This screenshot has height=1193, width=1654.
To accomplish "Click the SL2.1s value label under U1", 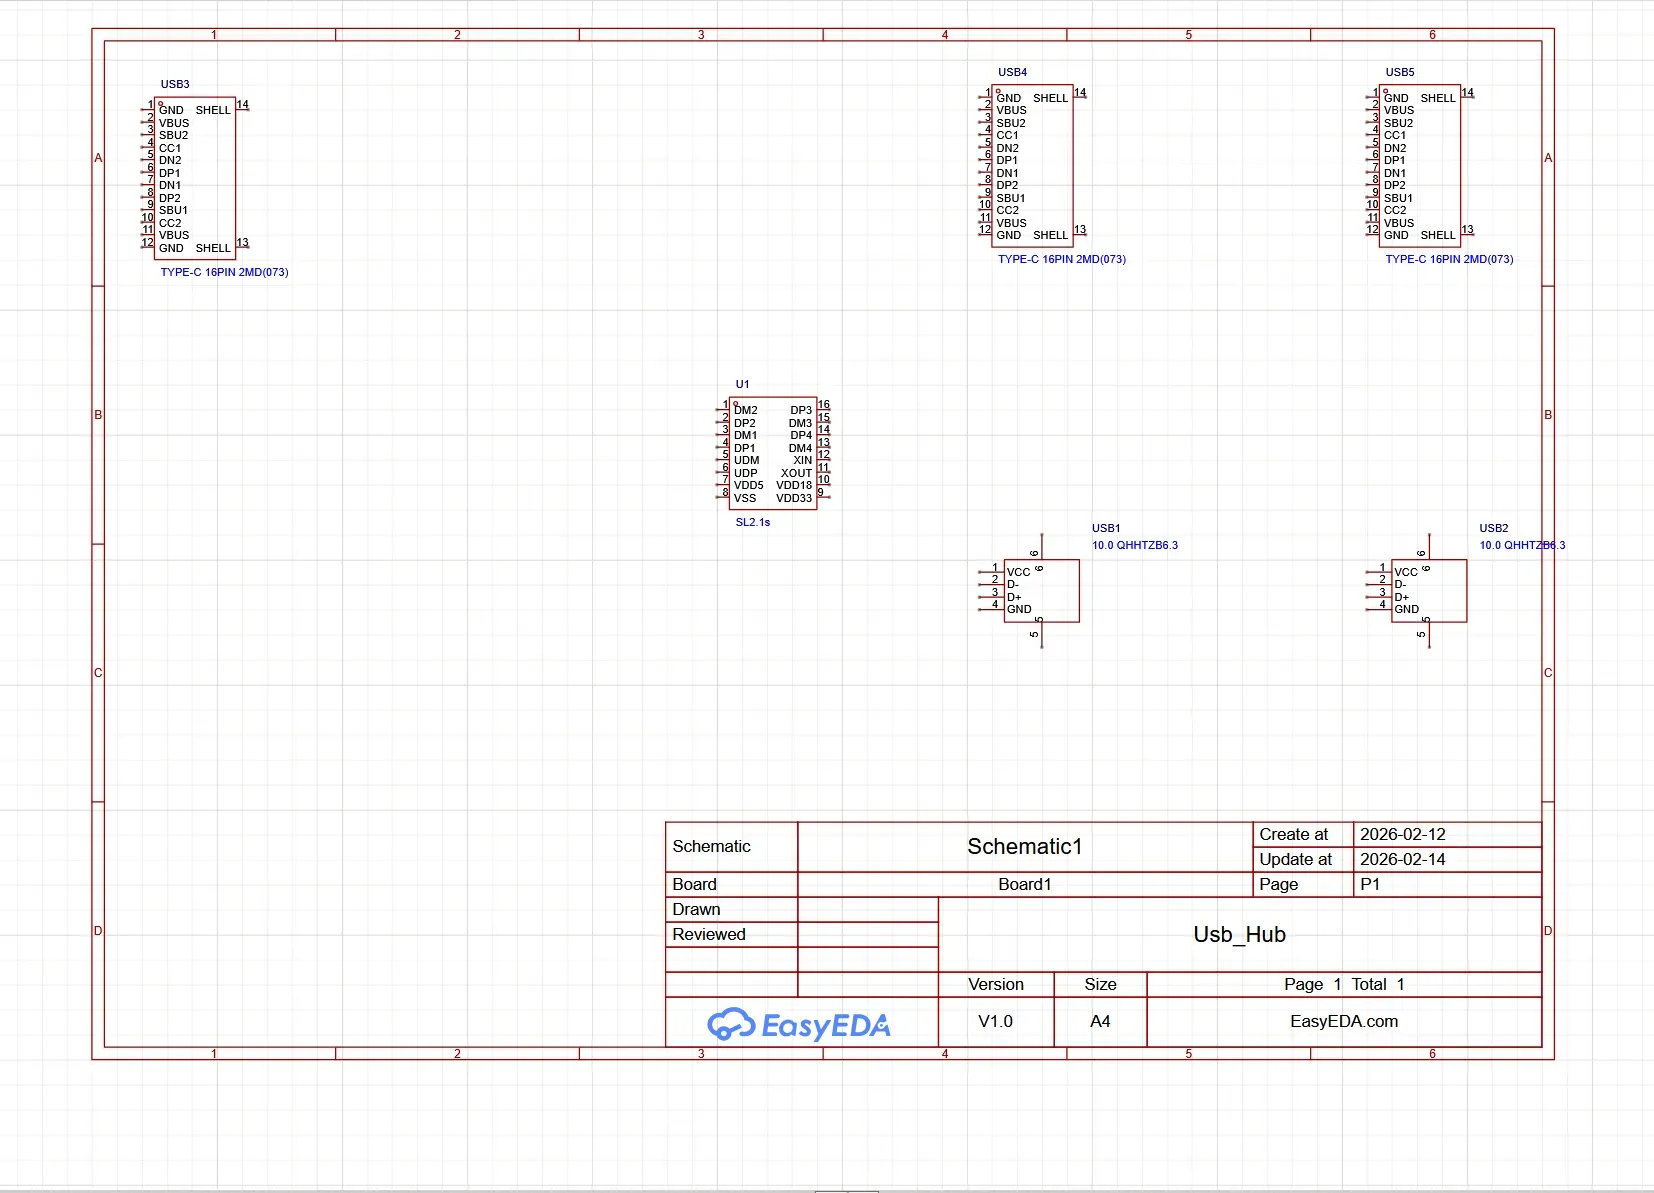I will tap(753, 522).
